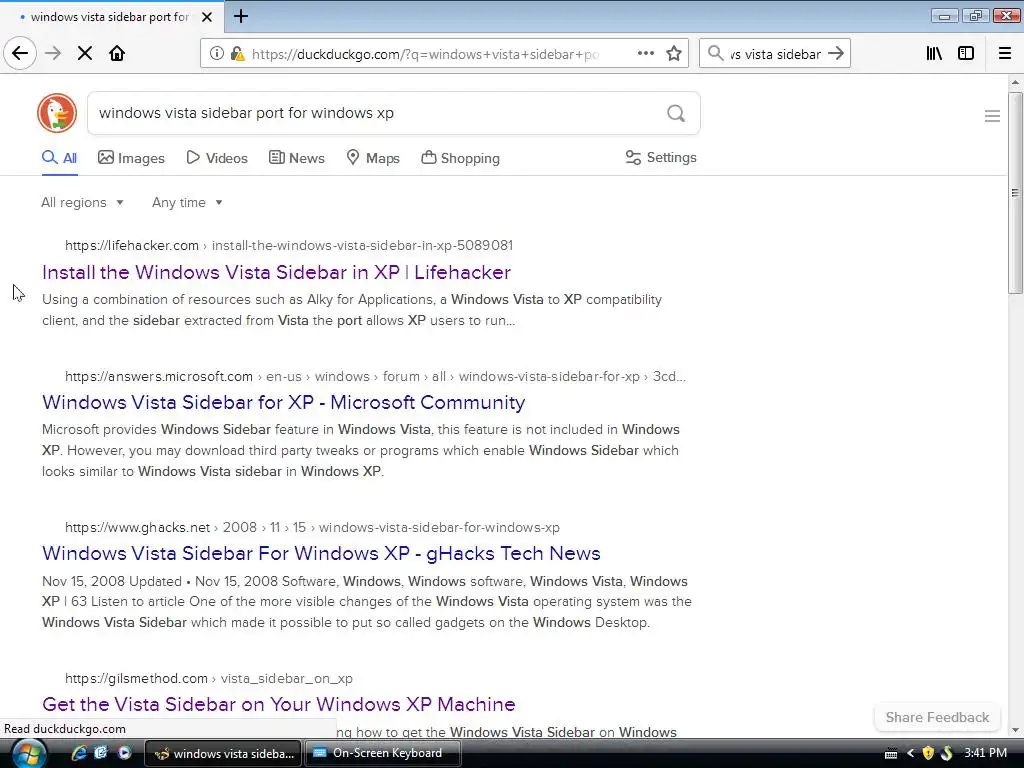Show site information via the i icon
Image resolution: width=1024 pixels, height=768 pixels.
click(x=216, y=54)
